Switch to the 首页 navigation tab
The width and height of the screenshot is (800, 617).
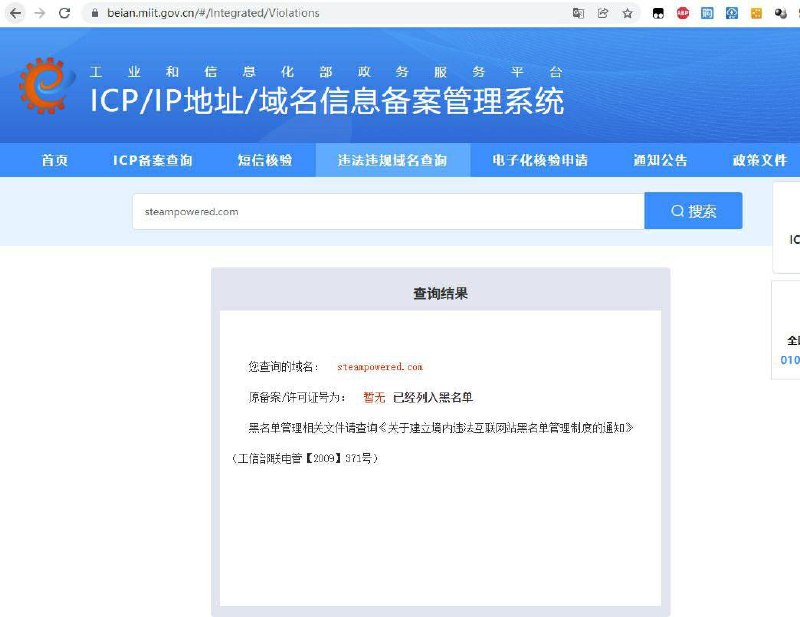click(54, 160)
